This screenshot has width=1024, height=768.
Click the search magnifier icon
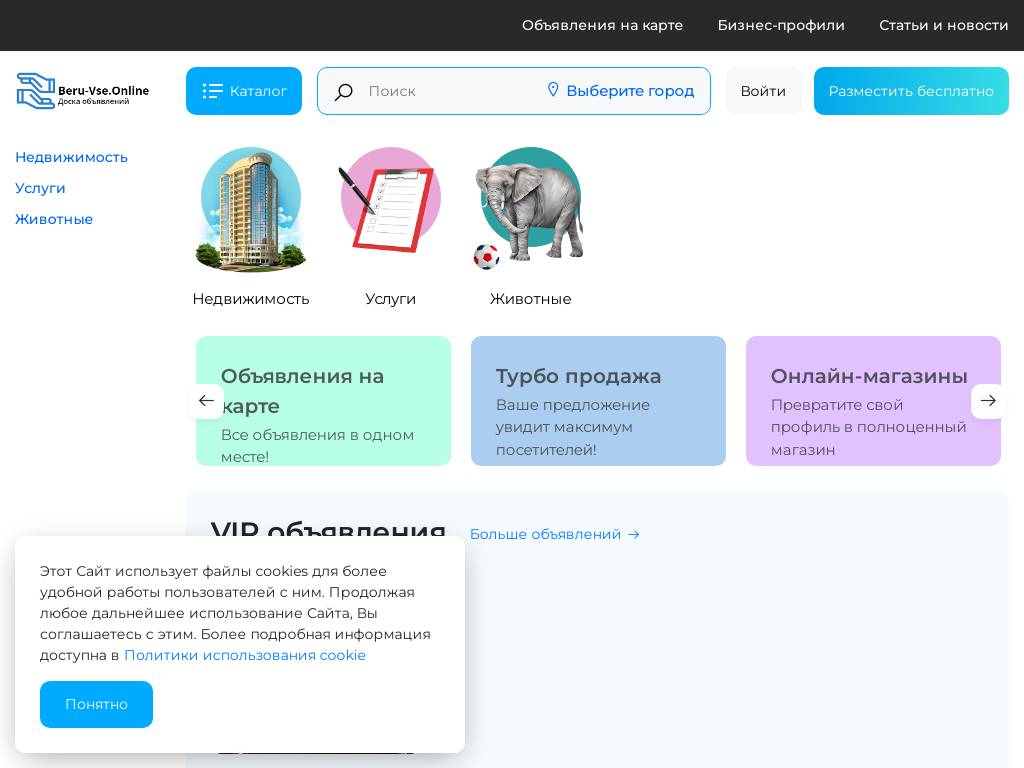click(x=344, y=92)
